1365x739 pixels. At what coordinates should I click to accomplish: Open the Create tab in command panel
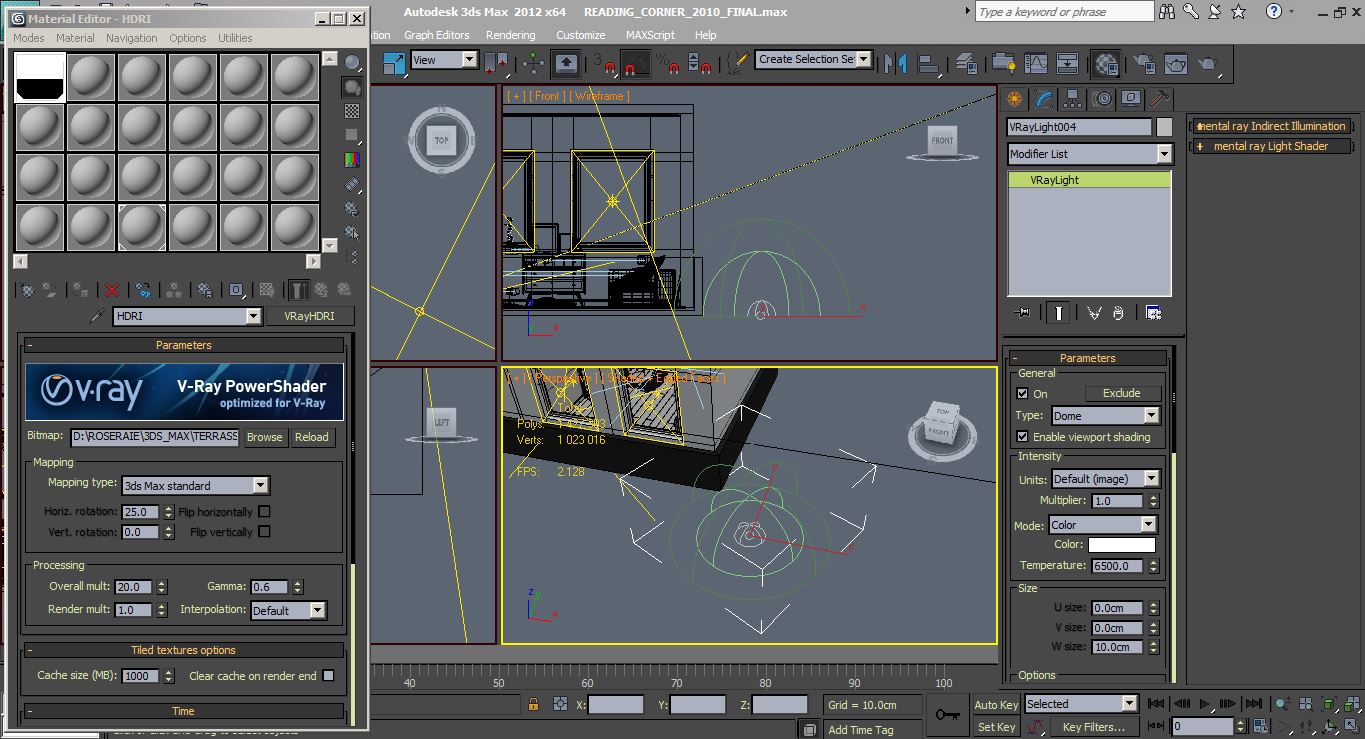tap(1015, 99)
